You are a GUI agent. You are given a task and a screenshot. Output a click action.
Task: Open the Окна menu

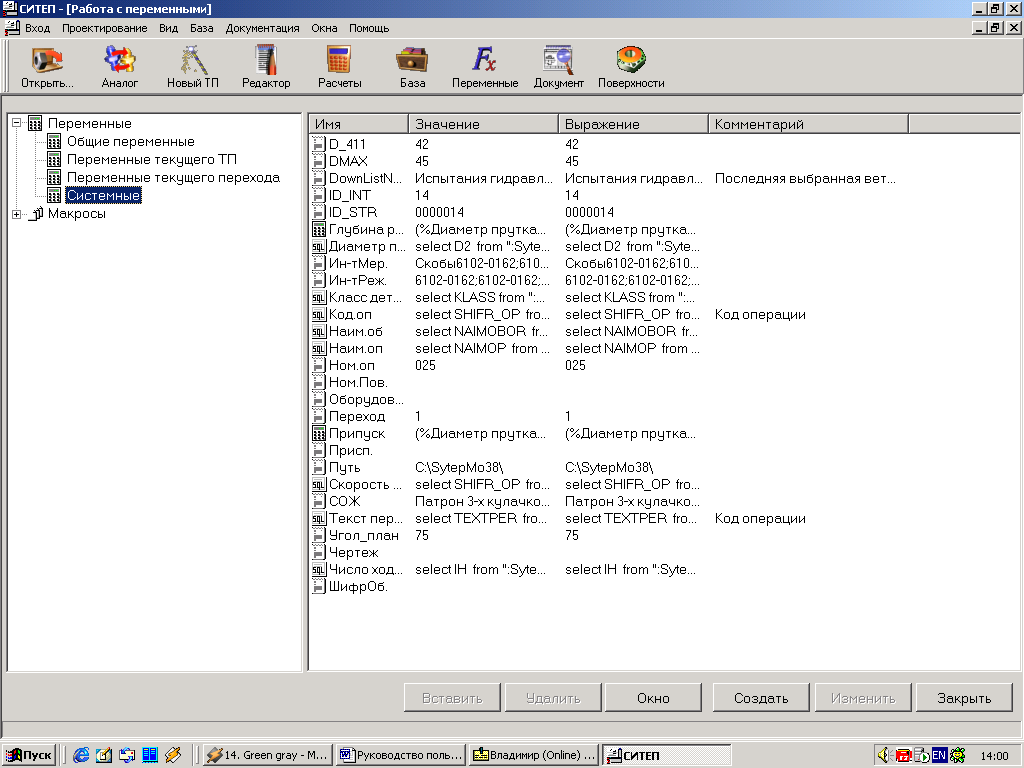pyautogui.click(x=324, y=28)
